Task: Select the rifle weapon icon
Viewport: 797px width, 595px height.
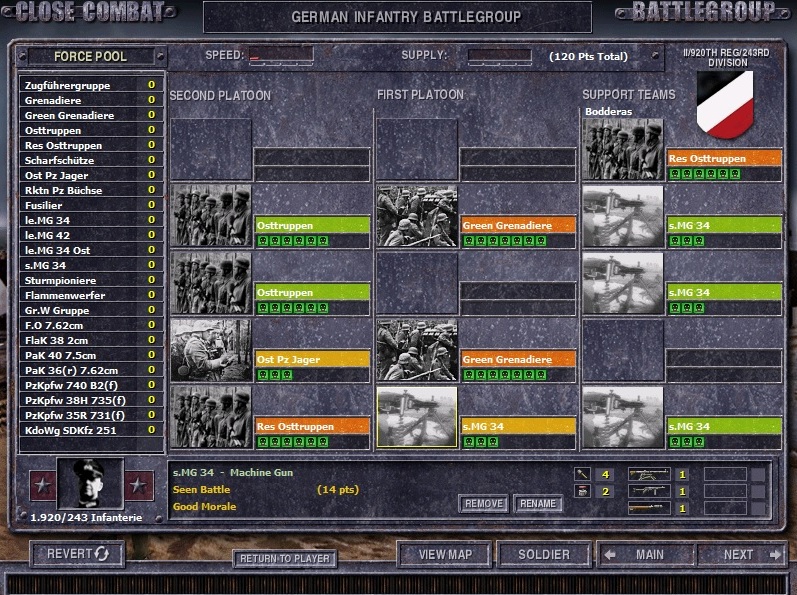Action: (649, 508)
